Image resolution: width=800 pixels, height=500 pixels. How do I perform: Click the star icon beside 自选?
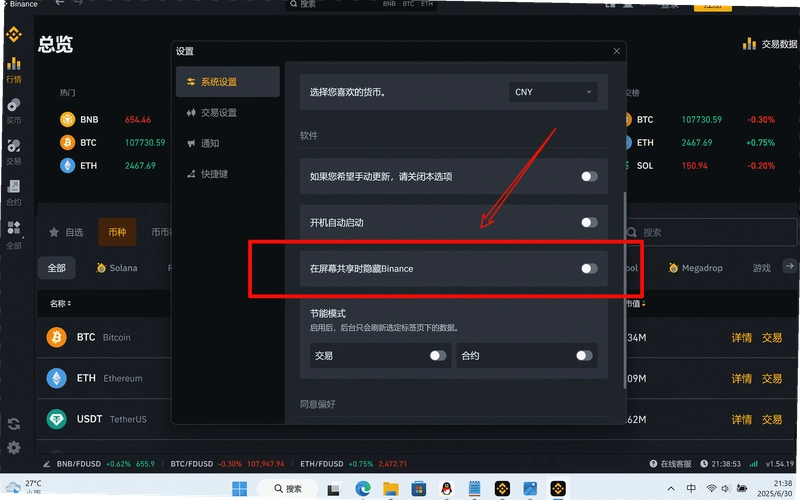click(x=54, y=232)
